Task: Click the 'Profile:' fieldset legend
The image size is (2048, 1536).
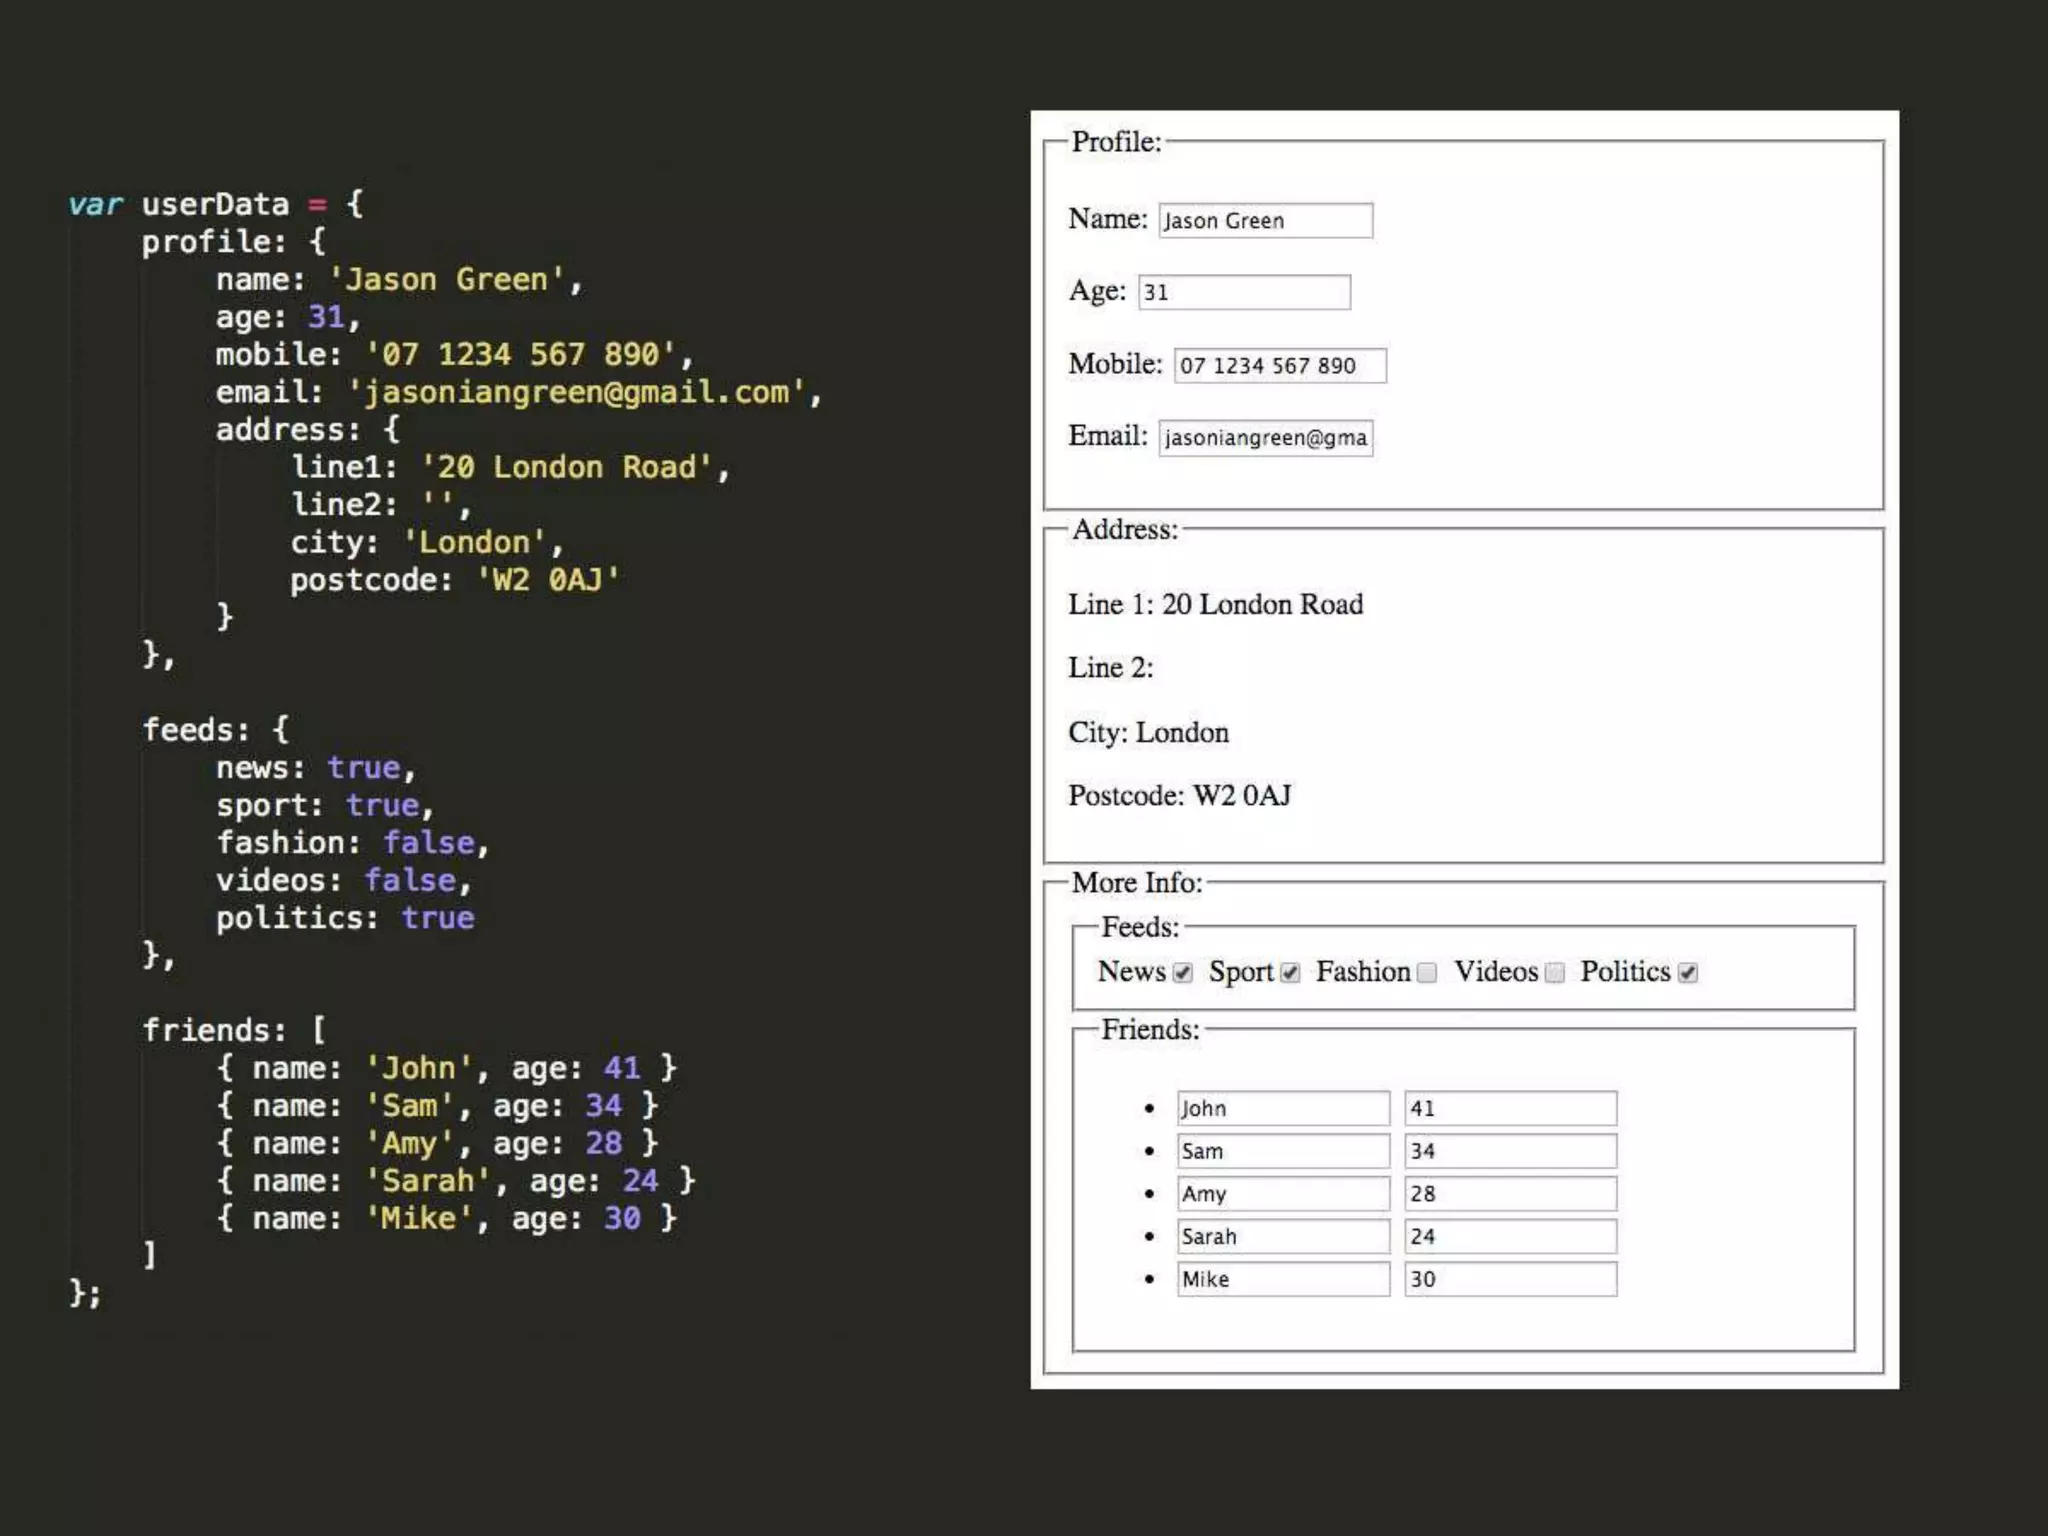Action: [1116, 142]
